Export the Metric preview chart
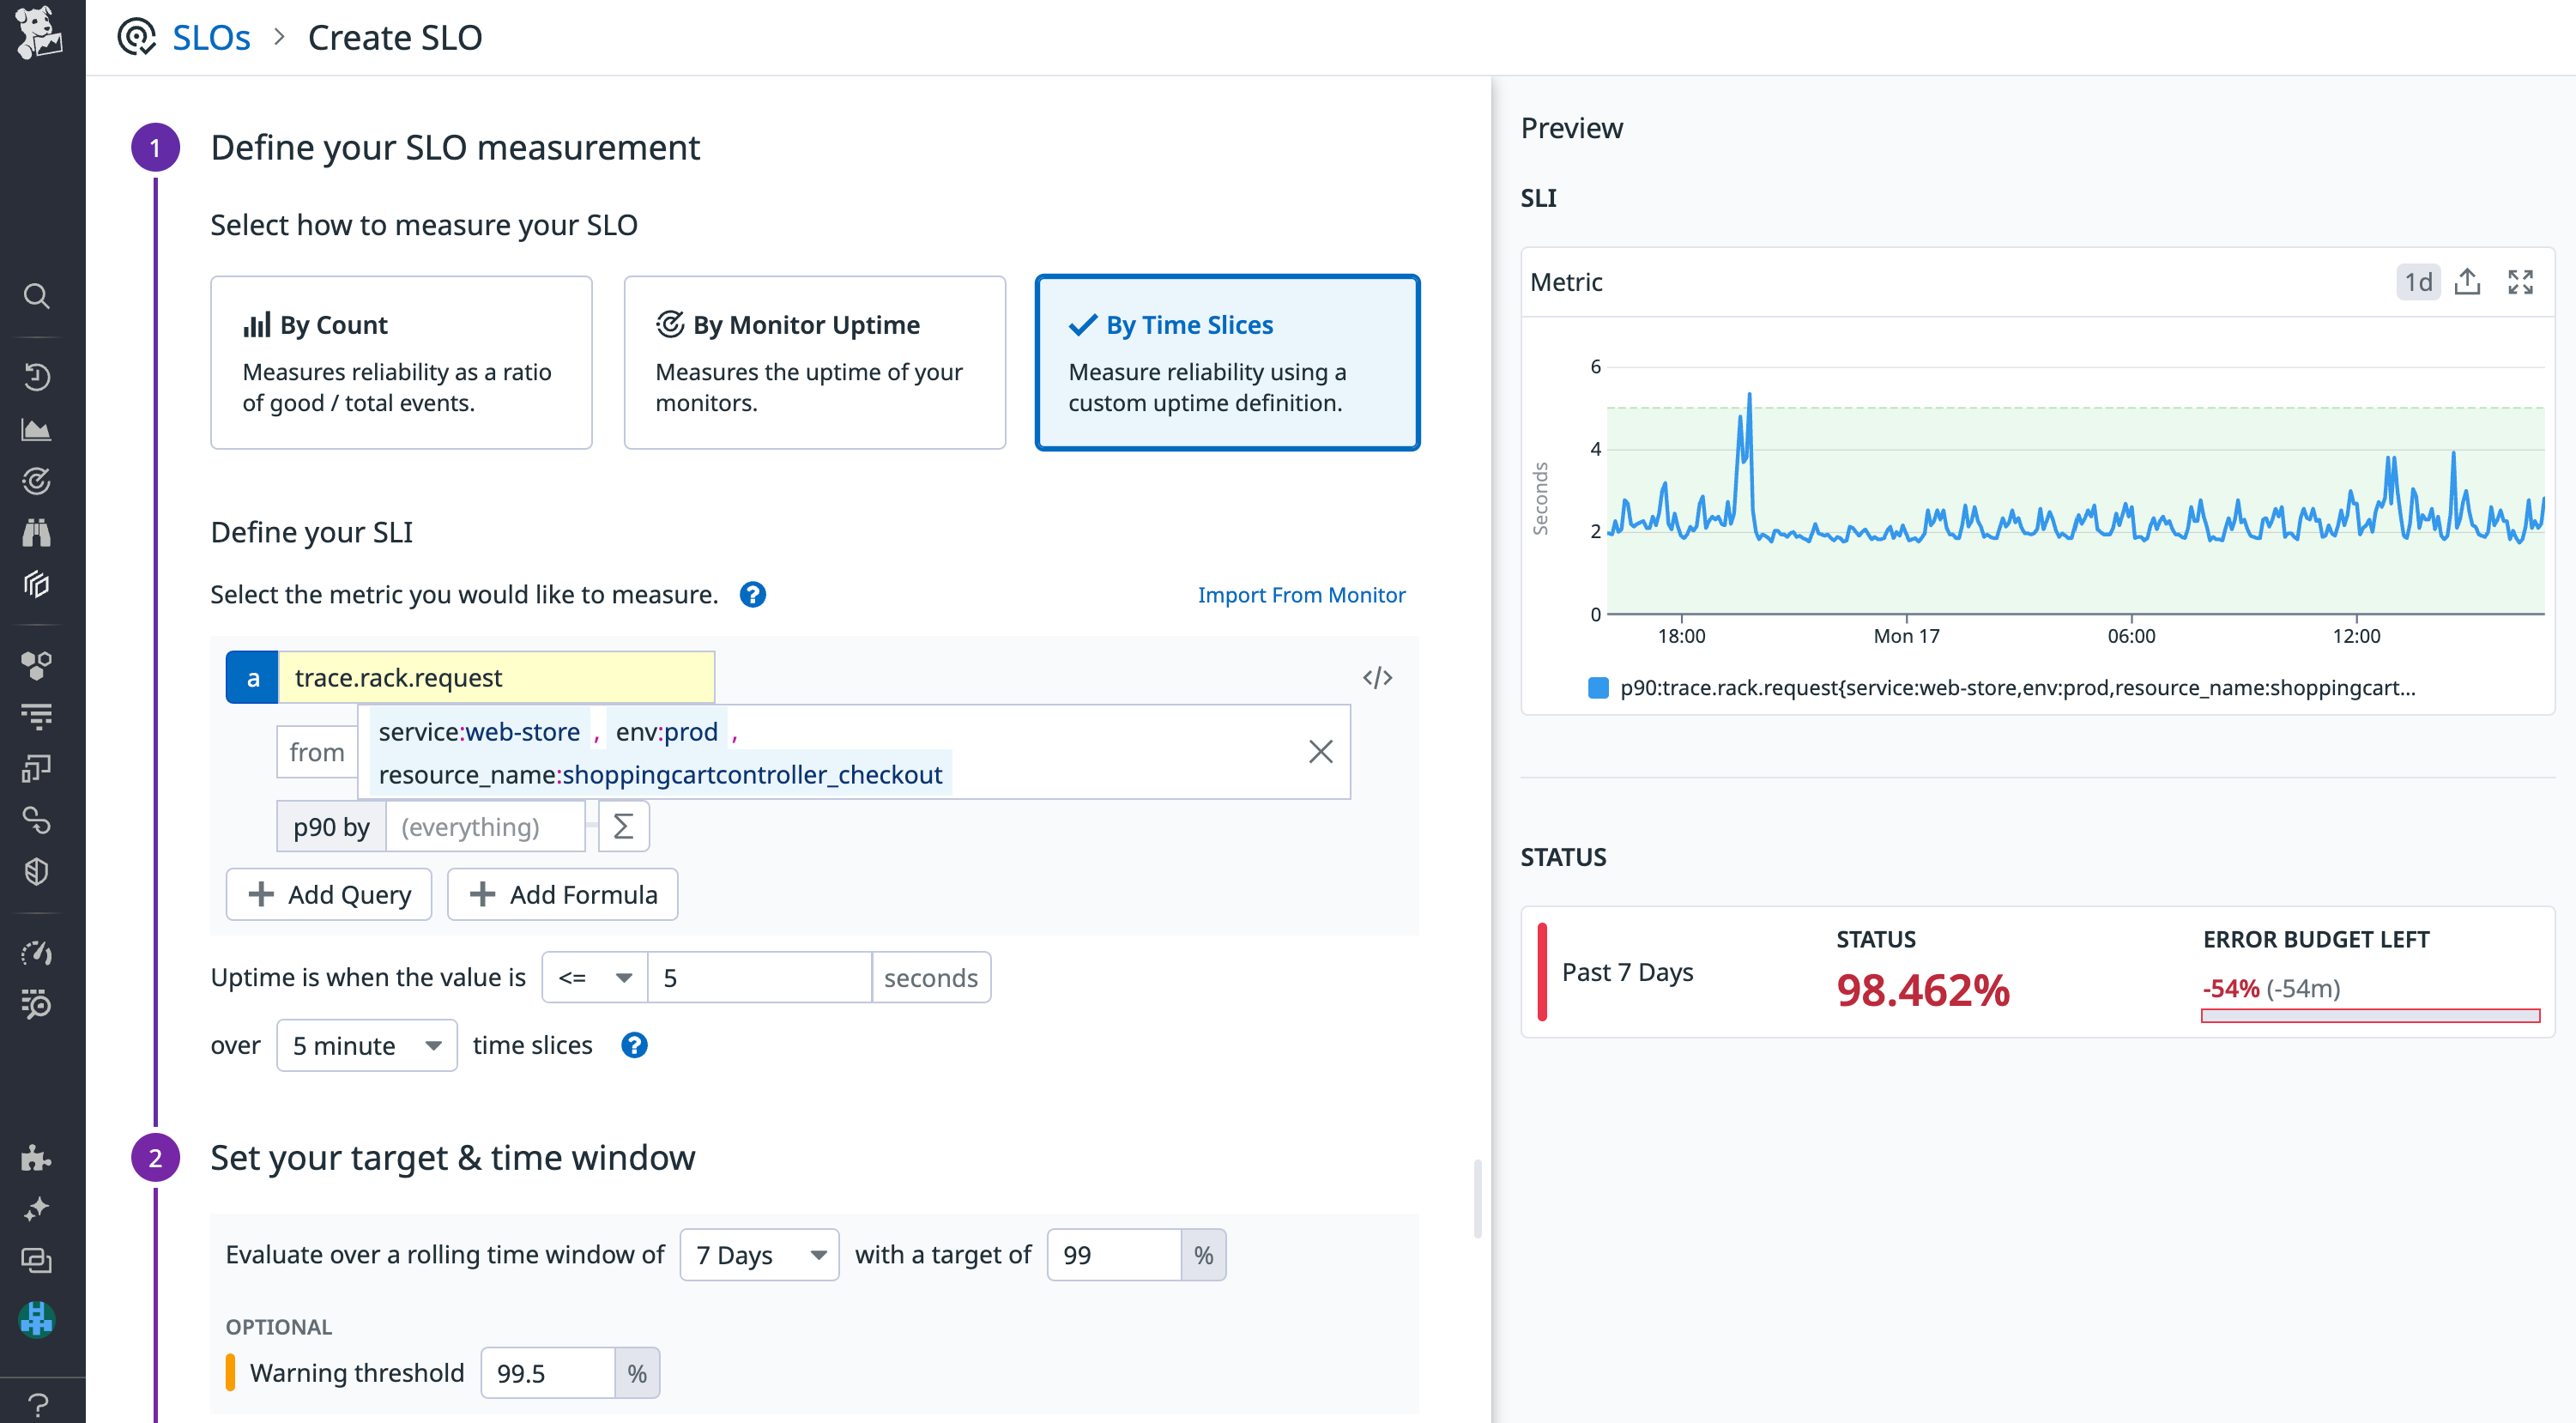The image size is (2576, 1423). (2468, 282)
